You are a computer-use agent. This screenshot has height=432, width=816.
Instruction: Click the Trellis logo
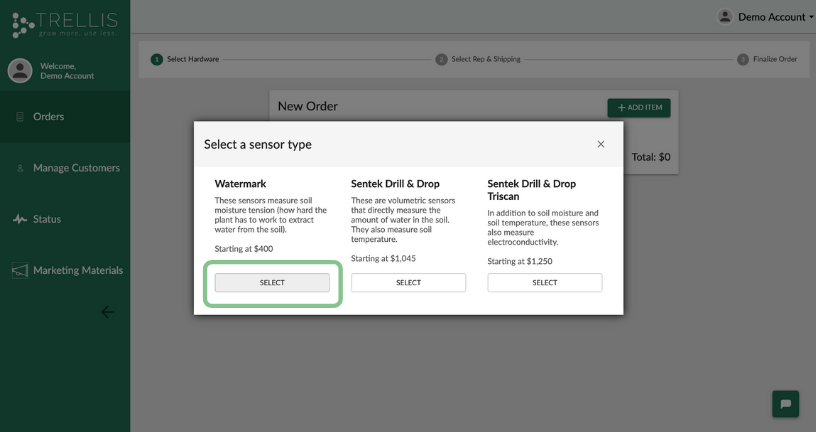65,24
